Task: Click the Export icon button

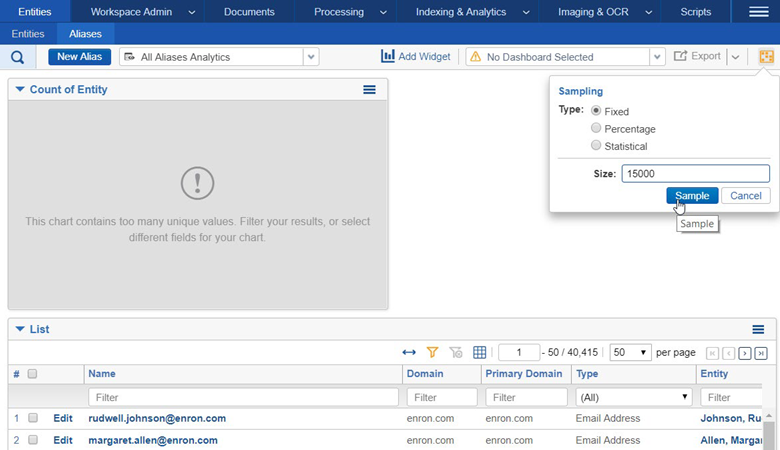Action: tap(680, 56)
